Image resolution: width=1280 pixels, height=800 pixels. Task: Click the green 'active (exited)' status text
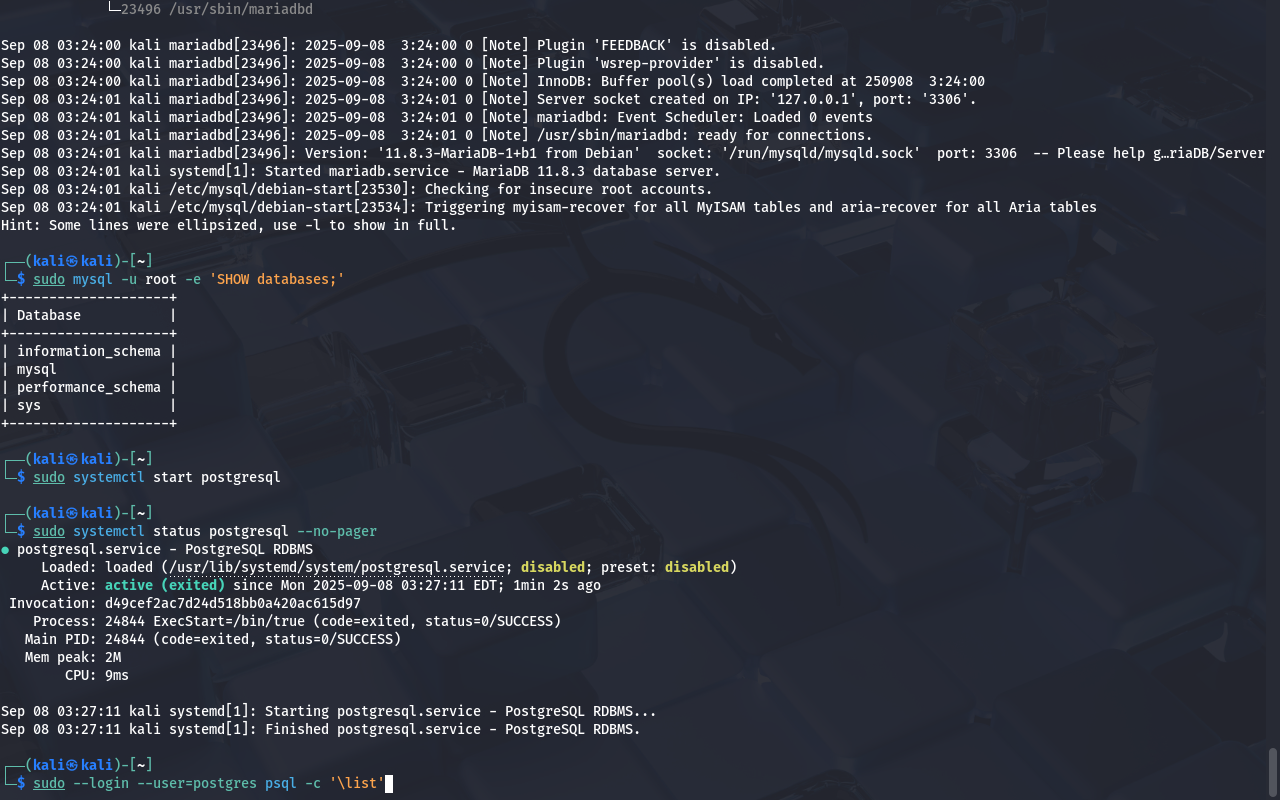pyautogui.click(x=165, y=585)
